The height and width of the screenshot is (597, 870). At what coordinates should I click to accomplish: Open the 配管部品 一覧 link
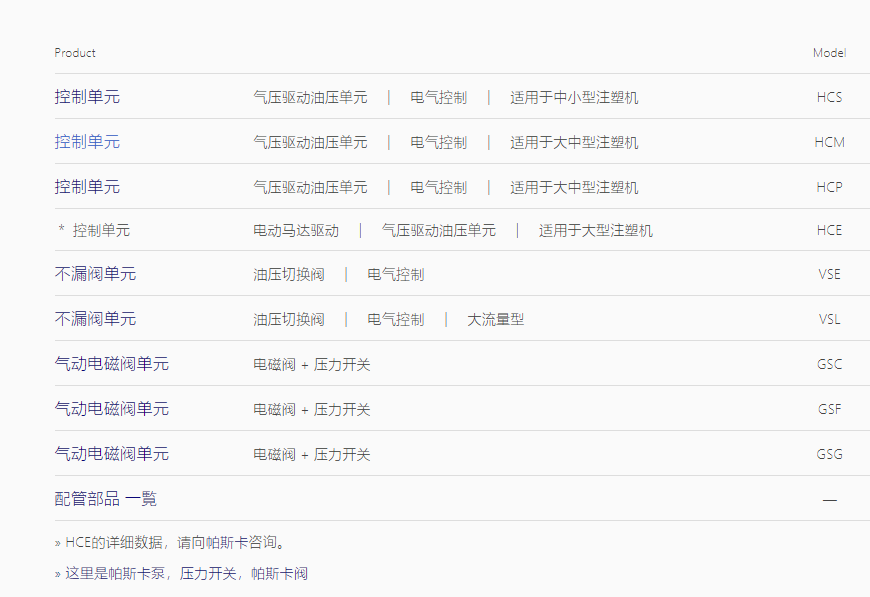point(105,499)
